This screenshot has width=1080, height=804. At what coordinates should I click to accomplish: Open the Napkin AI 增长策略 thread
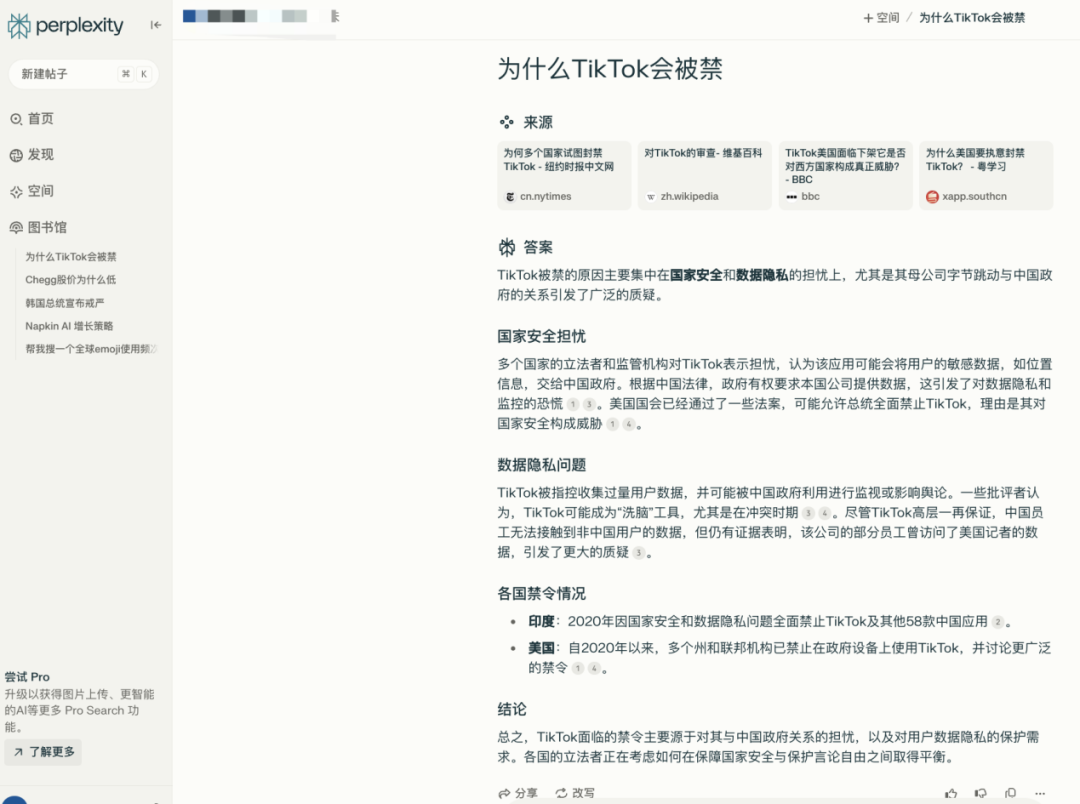69,326
